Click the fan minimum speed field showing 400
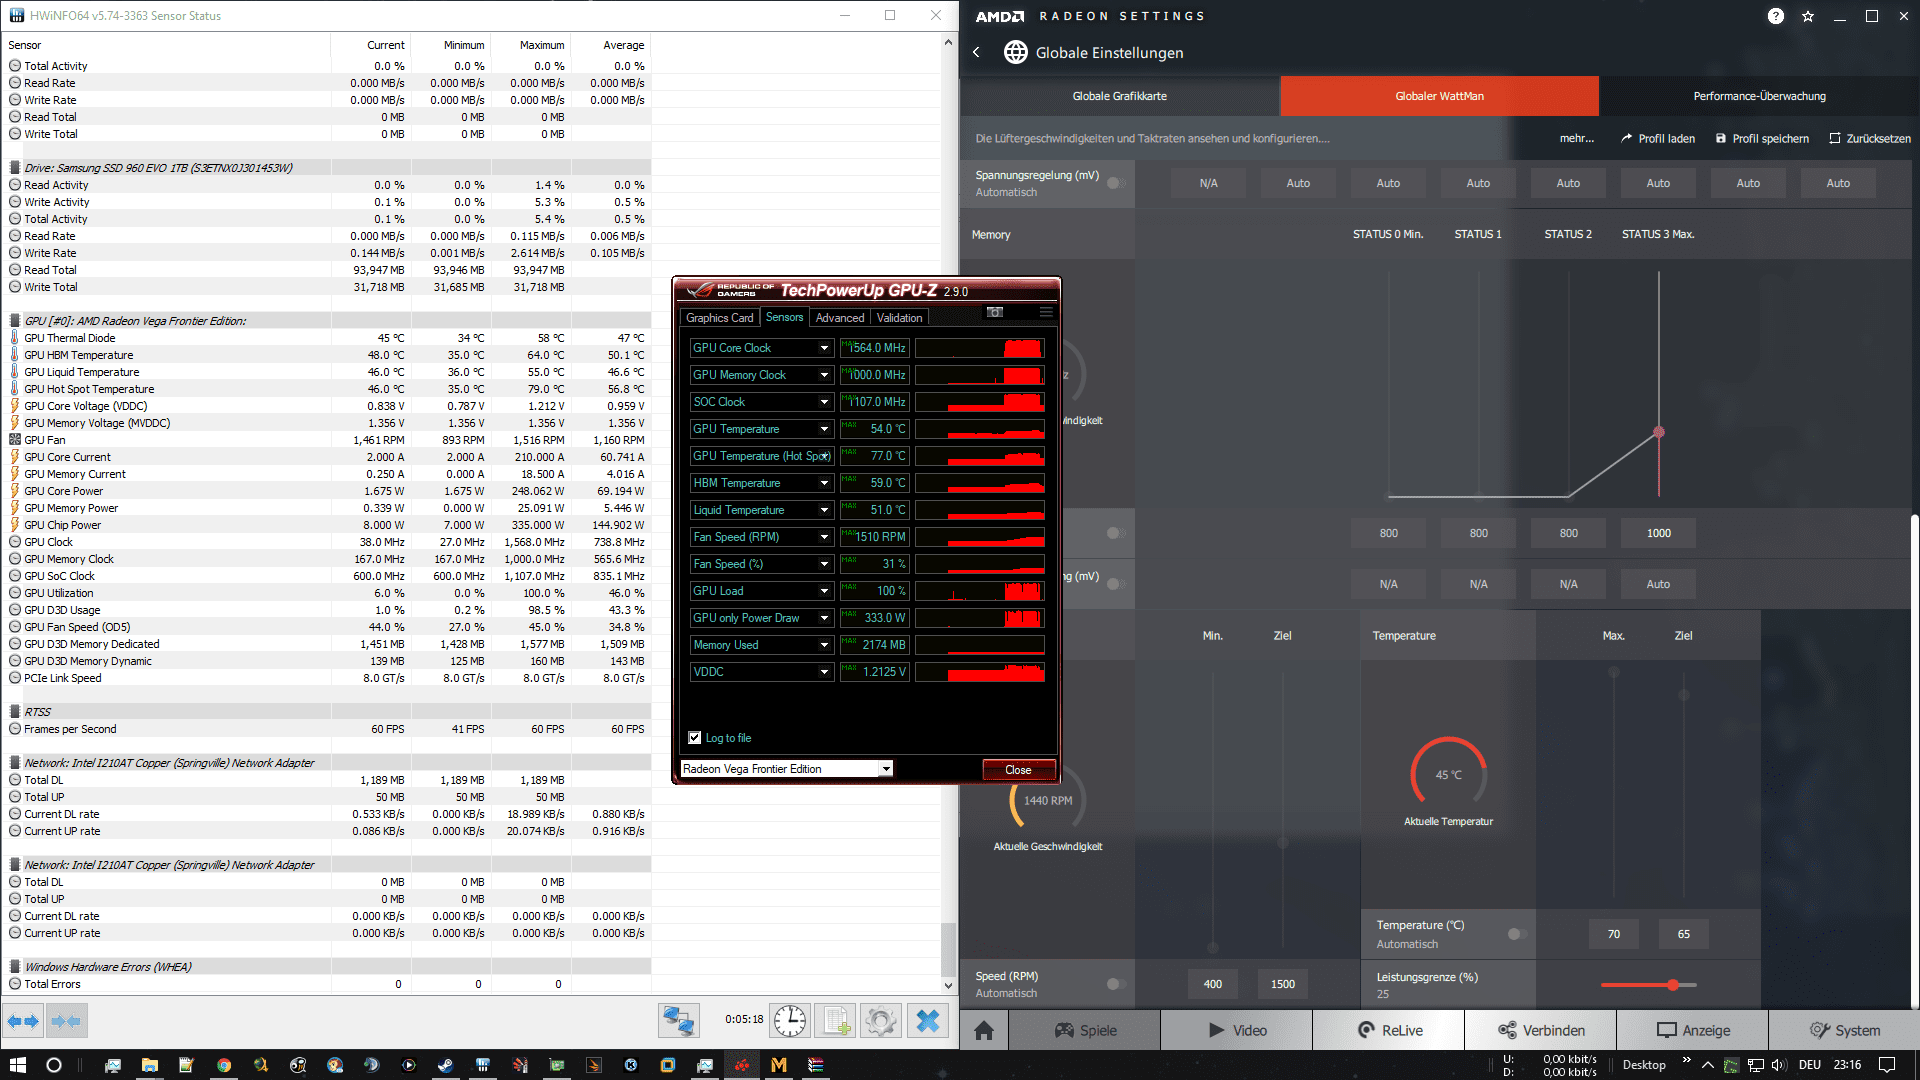The image size is (1920, 1080). click(x=1213, y=984)
